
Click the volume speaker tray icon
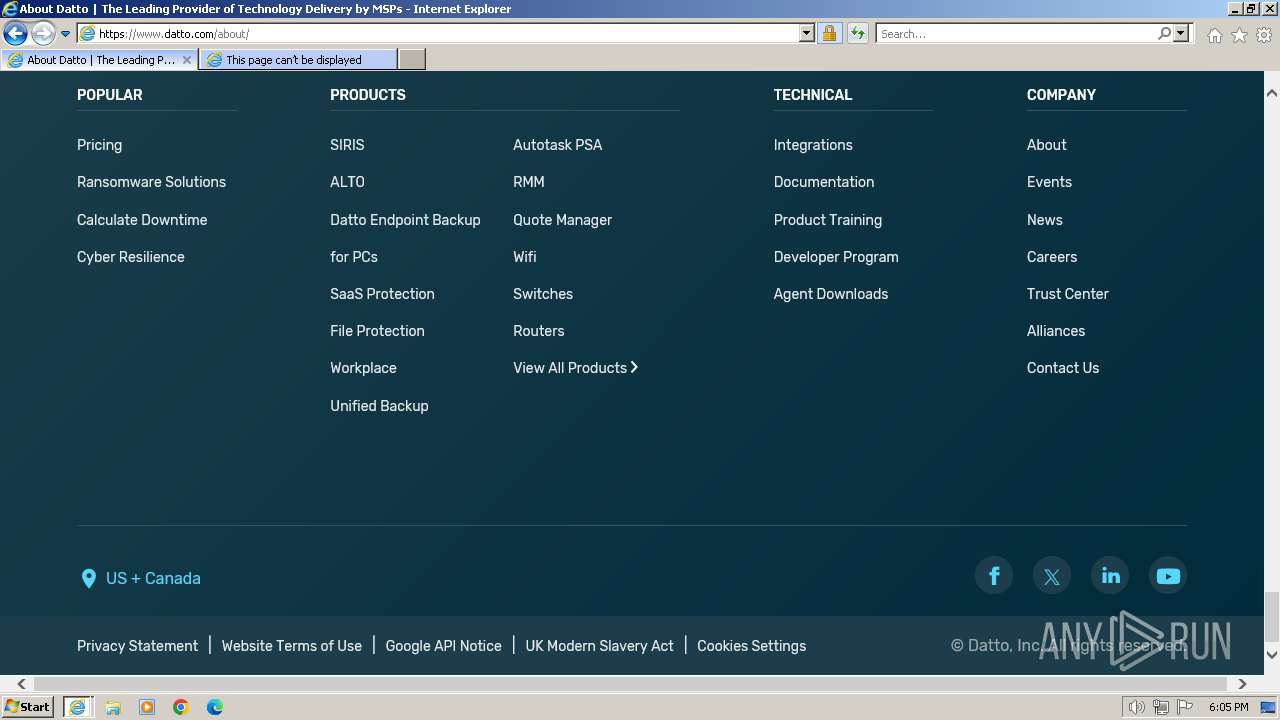[x=1136, y=707]
